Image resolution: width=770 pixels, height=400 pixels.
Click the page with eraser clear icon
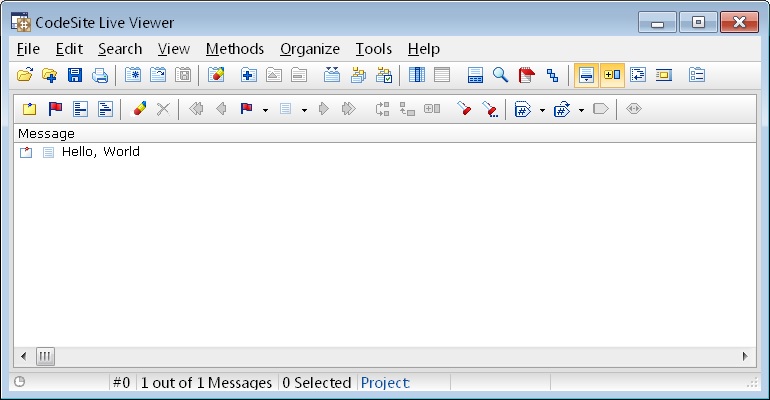coord(216,75)
